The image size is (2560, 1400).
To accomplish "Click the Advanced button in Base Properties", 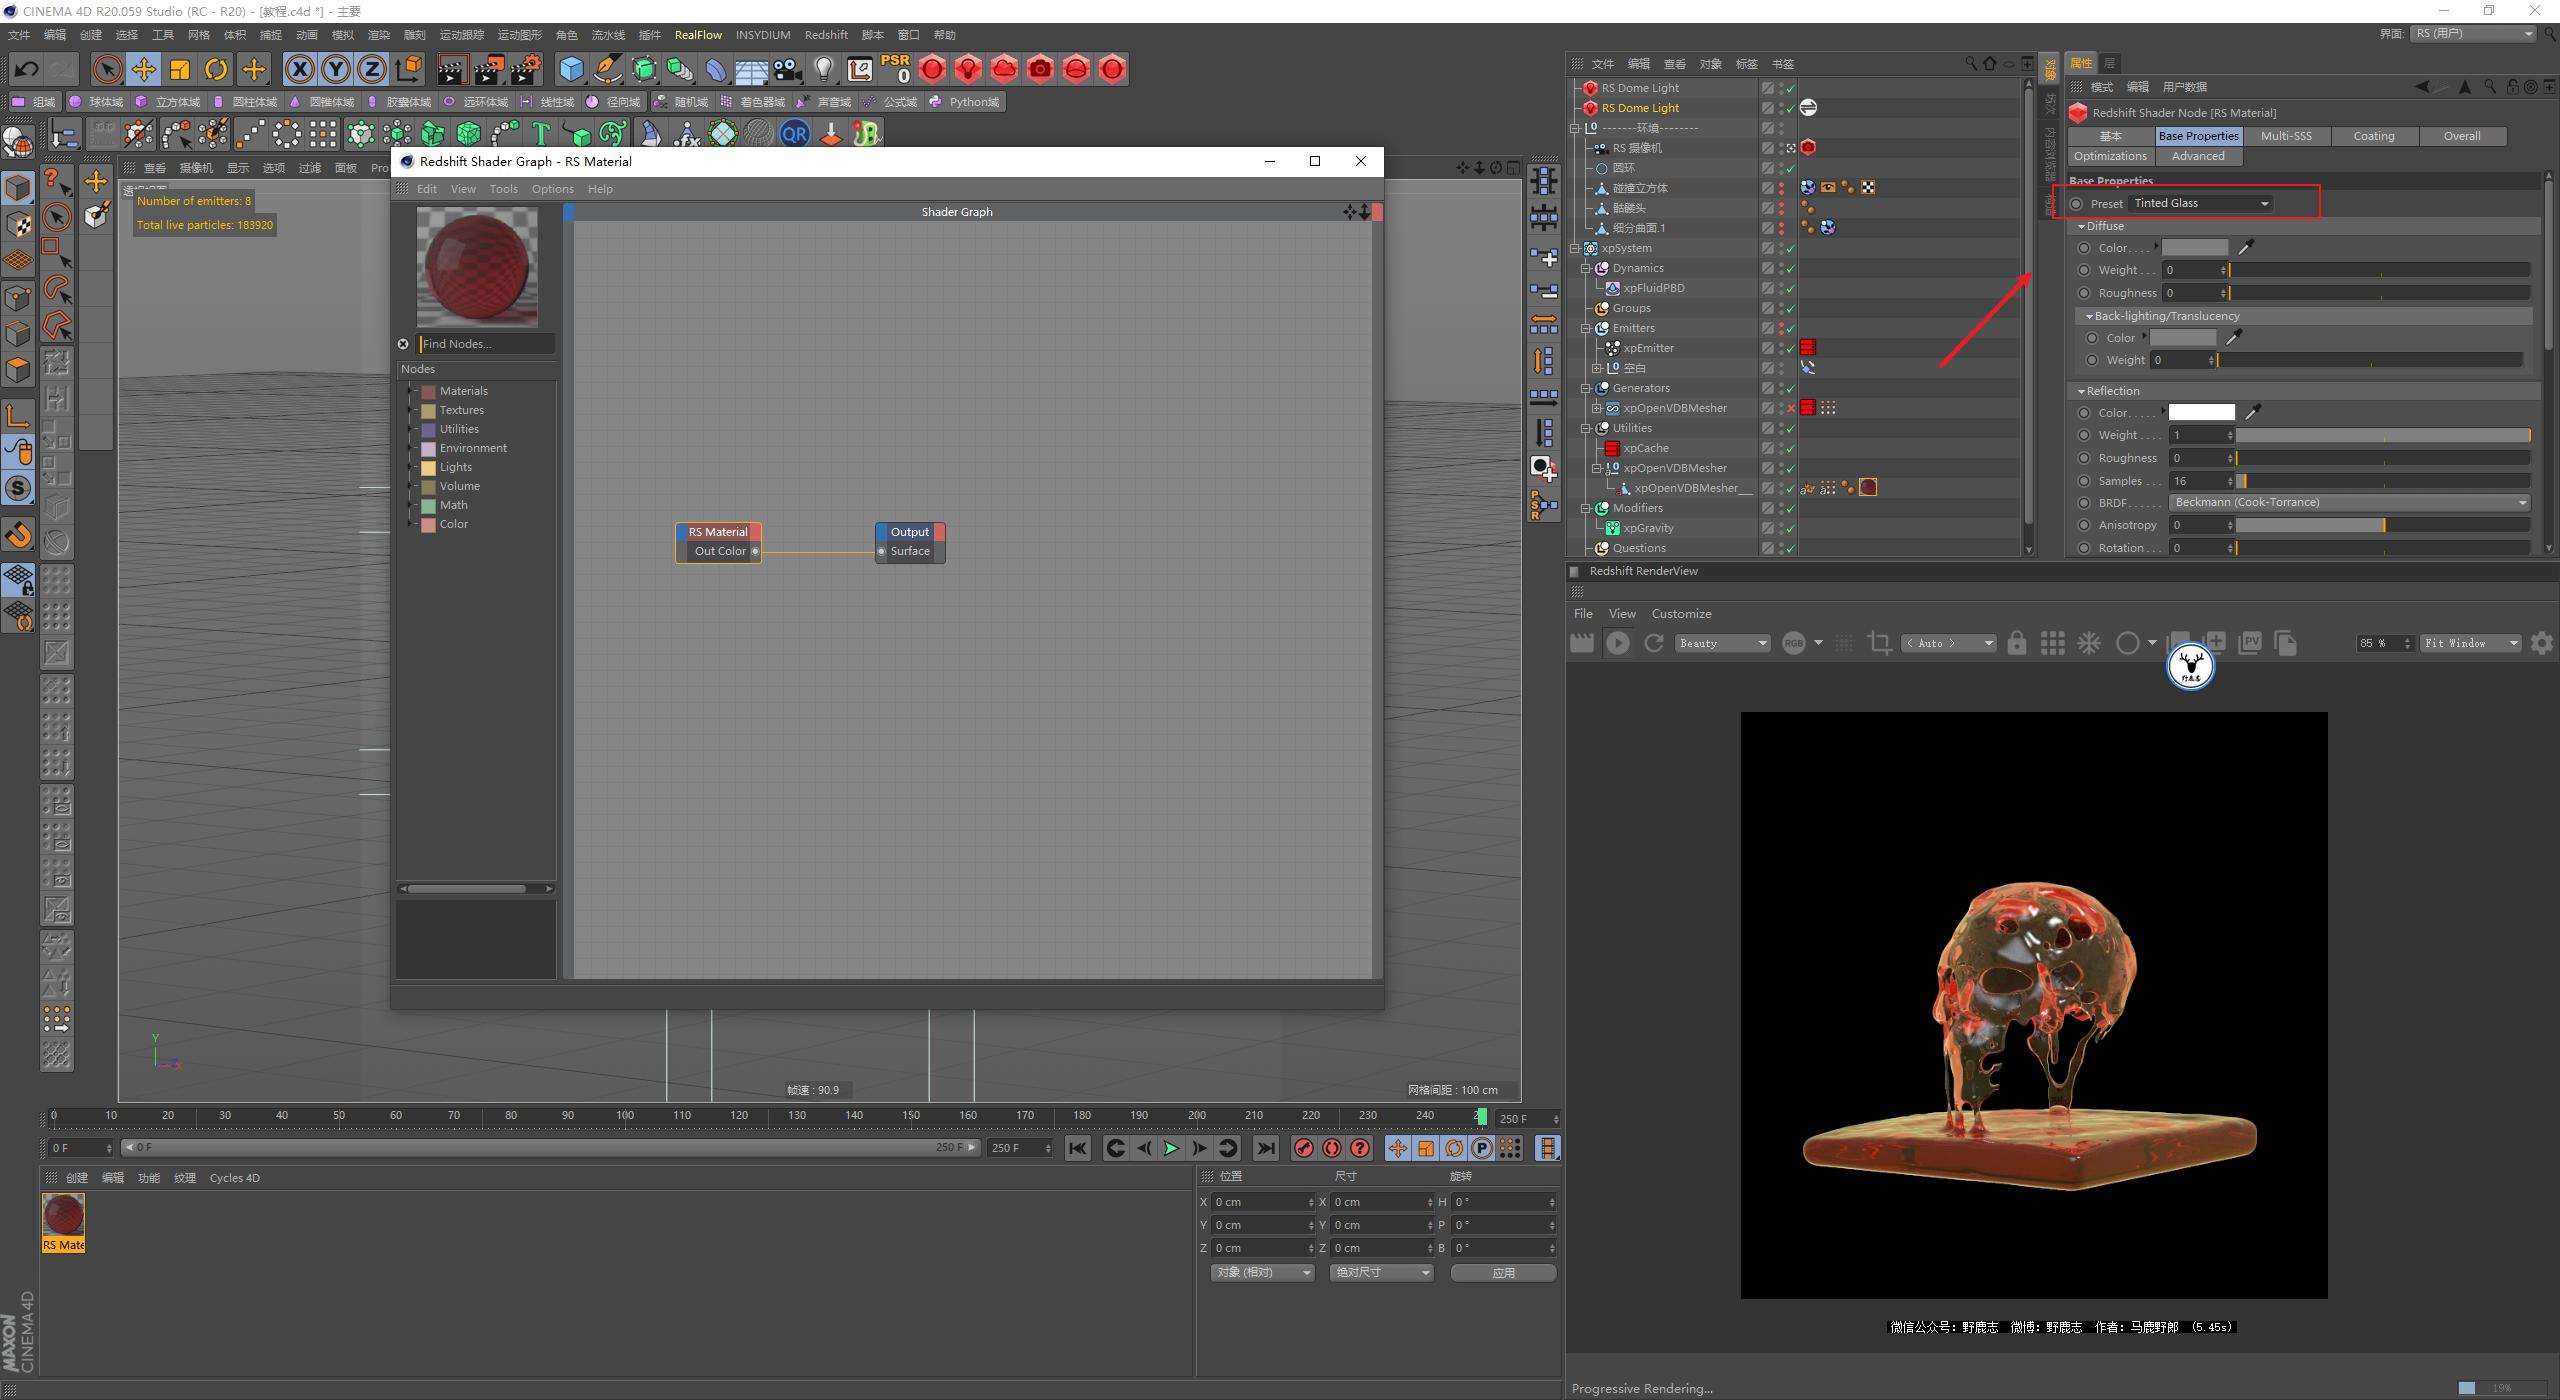I will [x=2197, y=155].
